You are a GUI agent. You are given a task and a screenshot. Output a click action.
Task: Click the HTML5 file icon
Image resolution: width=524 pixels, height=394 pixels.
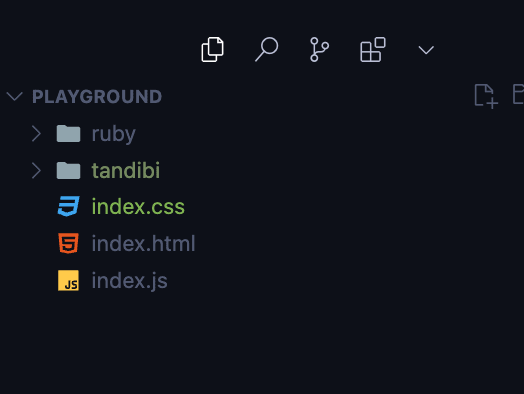pyautogui.click(x=69, y=243)
